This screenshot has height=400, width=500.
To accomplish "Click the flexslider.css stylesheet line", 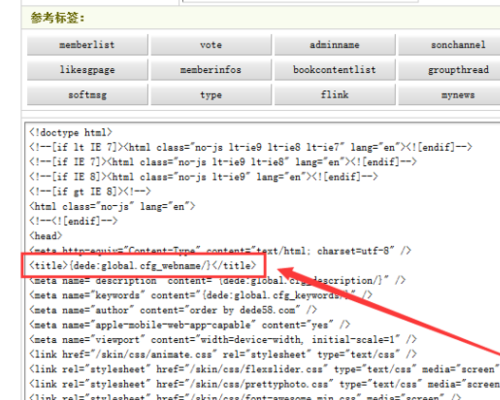I will coord(263,369).
